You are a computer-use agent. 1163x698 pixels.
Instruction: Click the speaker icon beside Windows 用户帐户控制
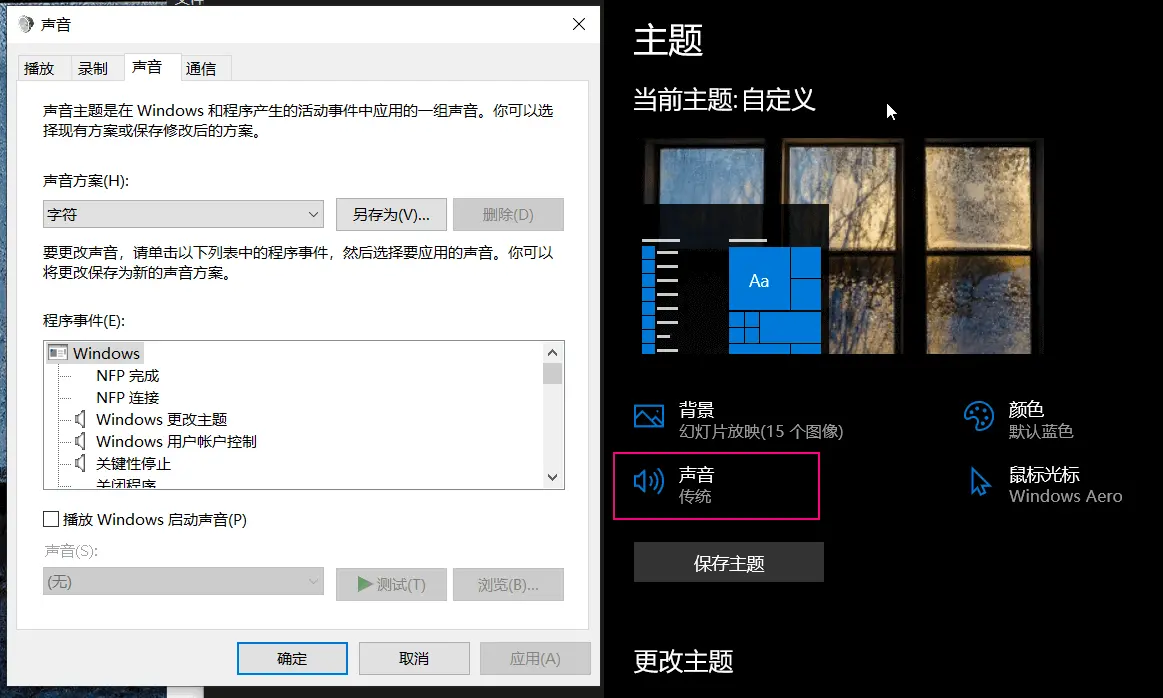coord(80,441)
